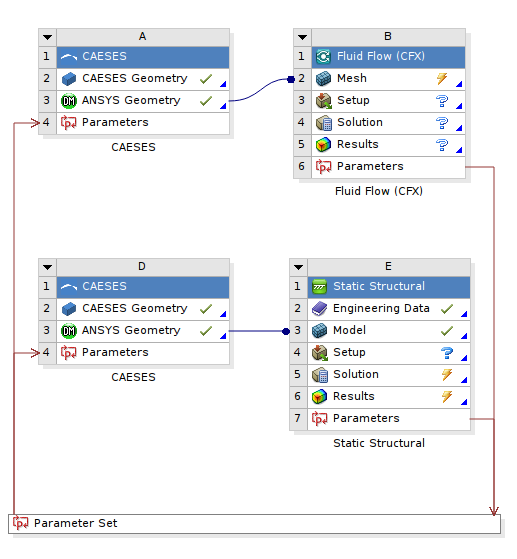Viewport: 517px width, 559px height.
Task: Select Parameters cell in system E
Action: pos(389,419)
